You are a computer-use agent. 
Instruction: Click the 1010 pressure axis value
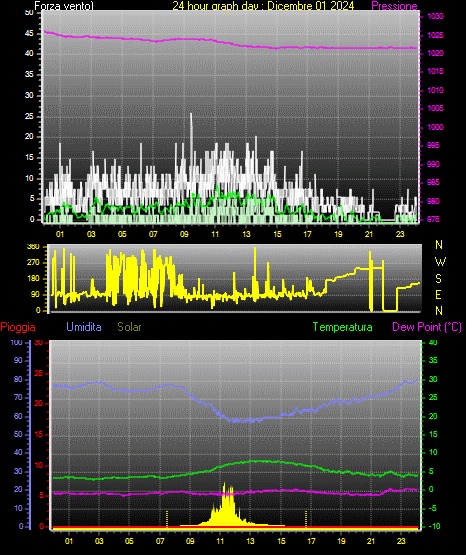pos(435,90)
